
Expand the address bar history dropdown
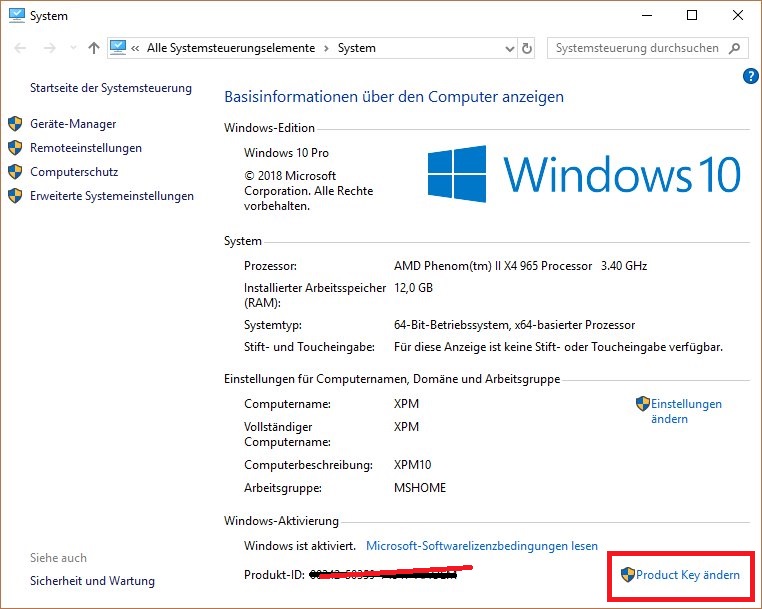pyautogui.click(x=509, y=49)
